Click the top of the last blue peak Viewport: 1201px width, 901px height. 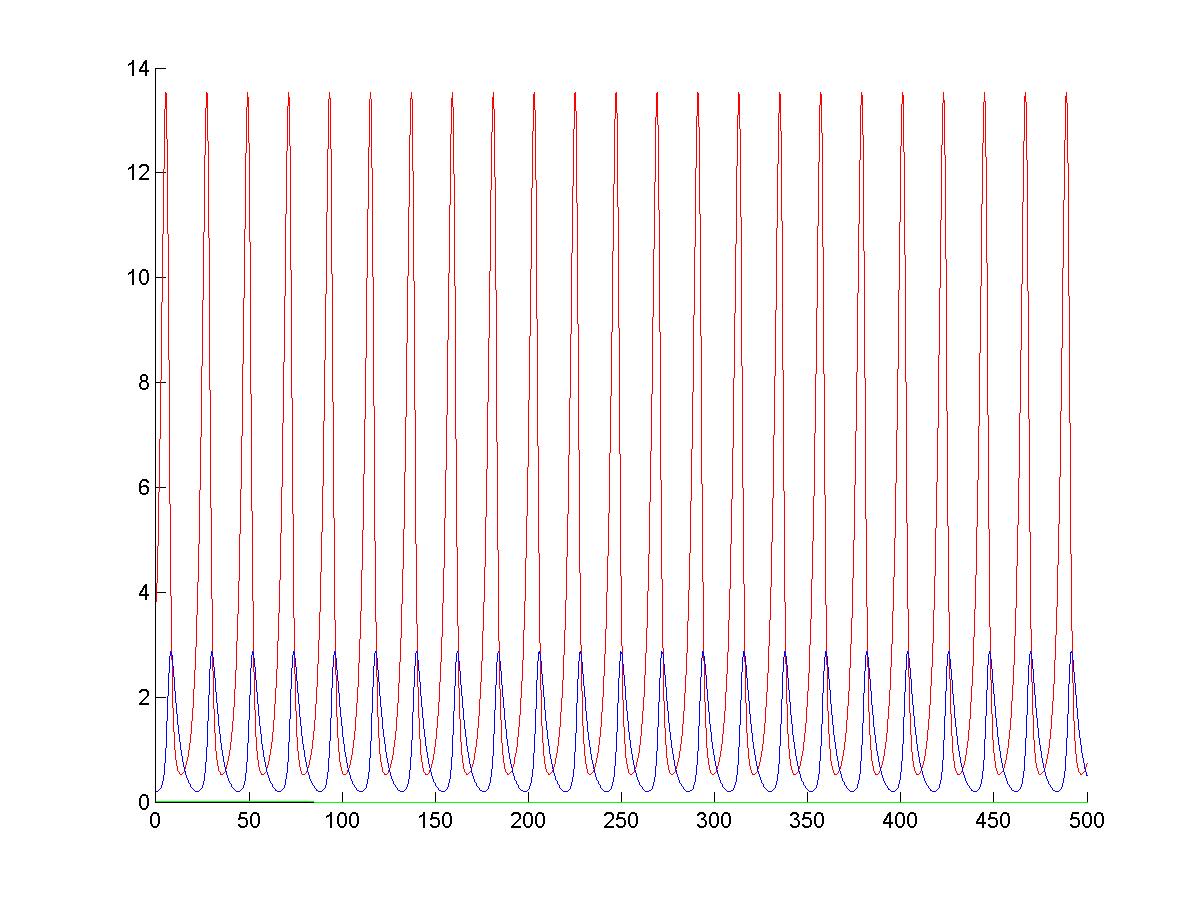coord(1072,652)
